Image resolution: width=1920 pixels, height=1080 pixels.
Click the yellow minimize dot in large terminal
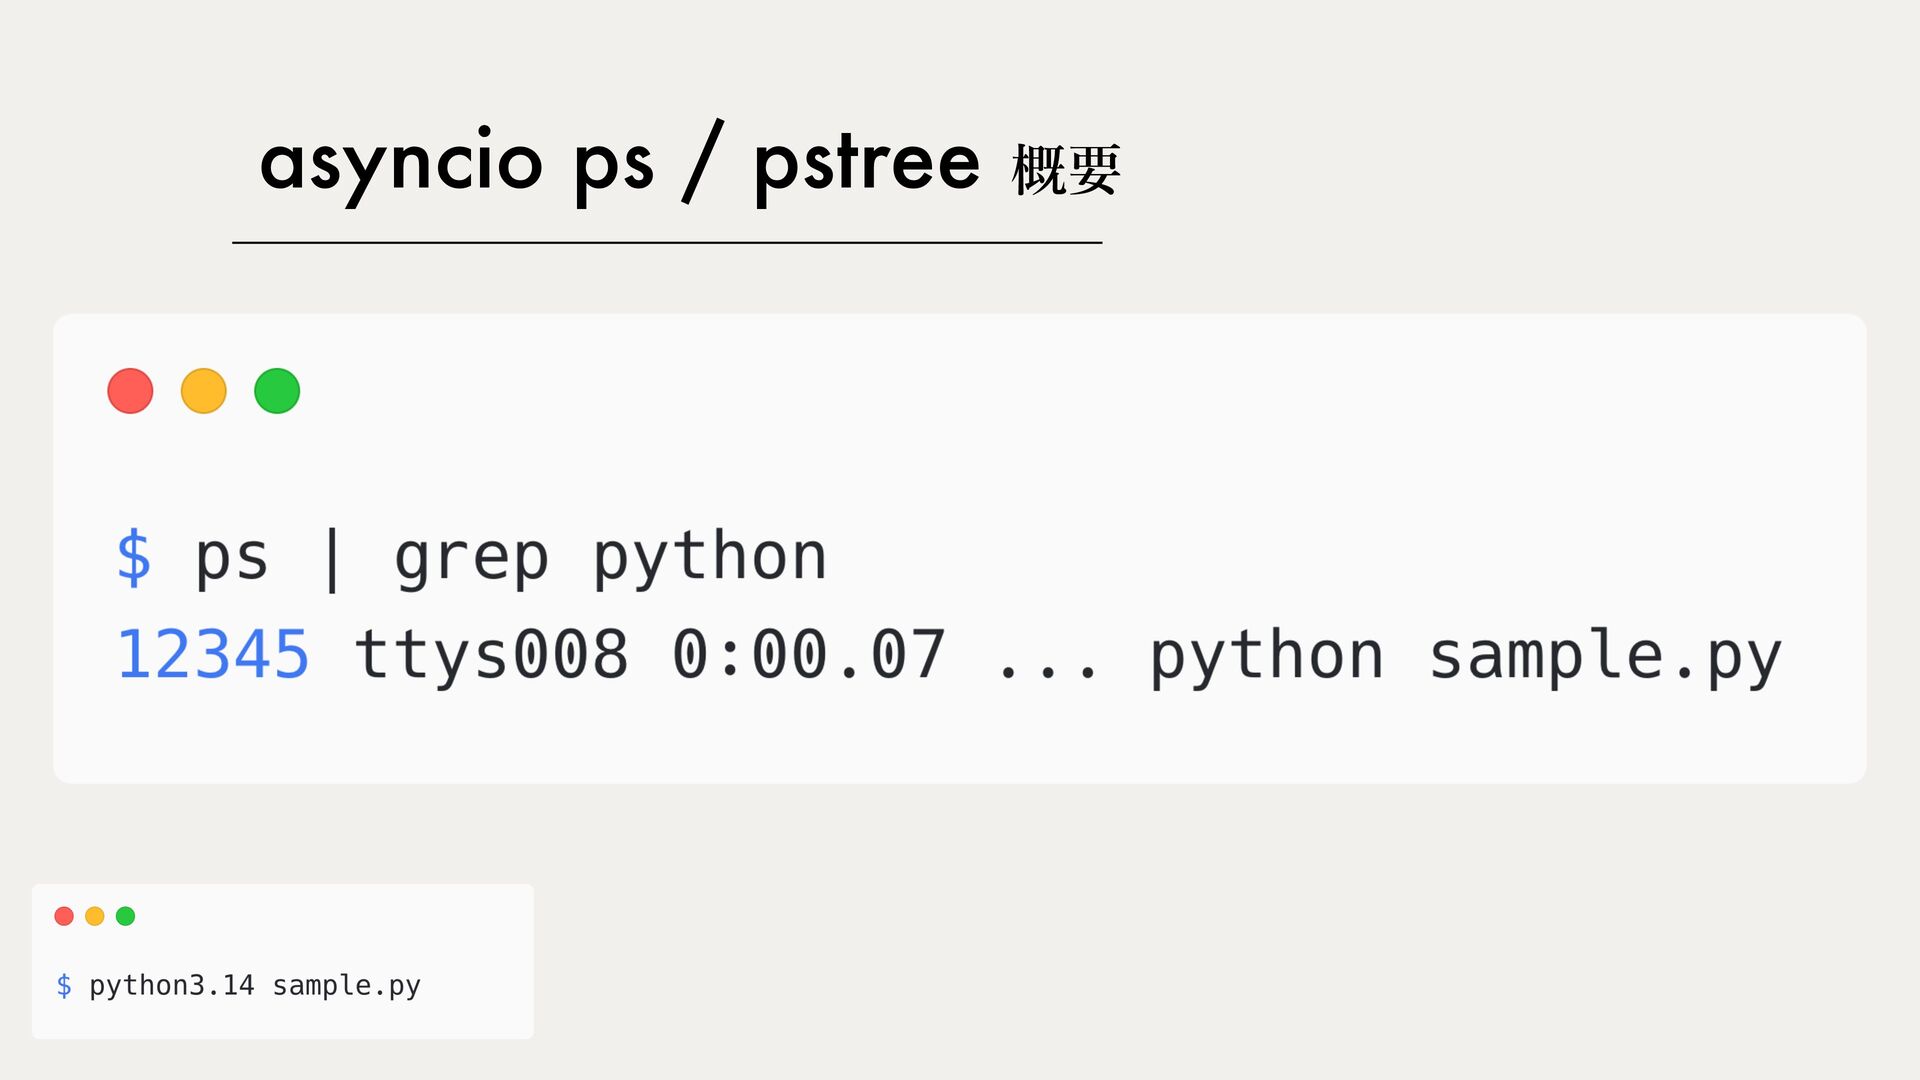click(x=204, y=391)
